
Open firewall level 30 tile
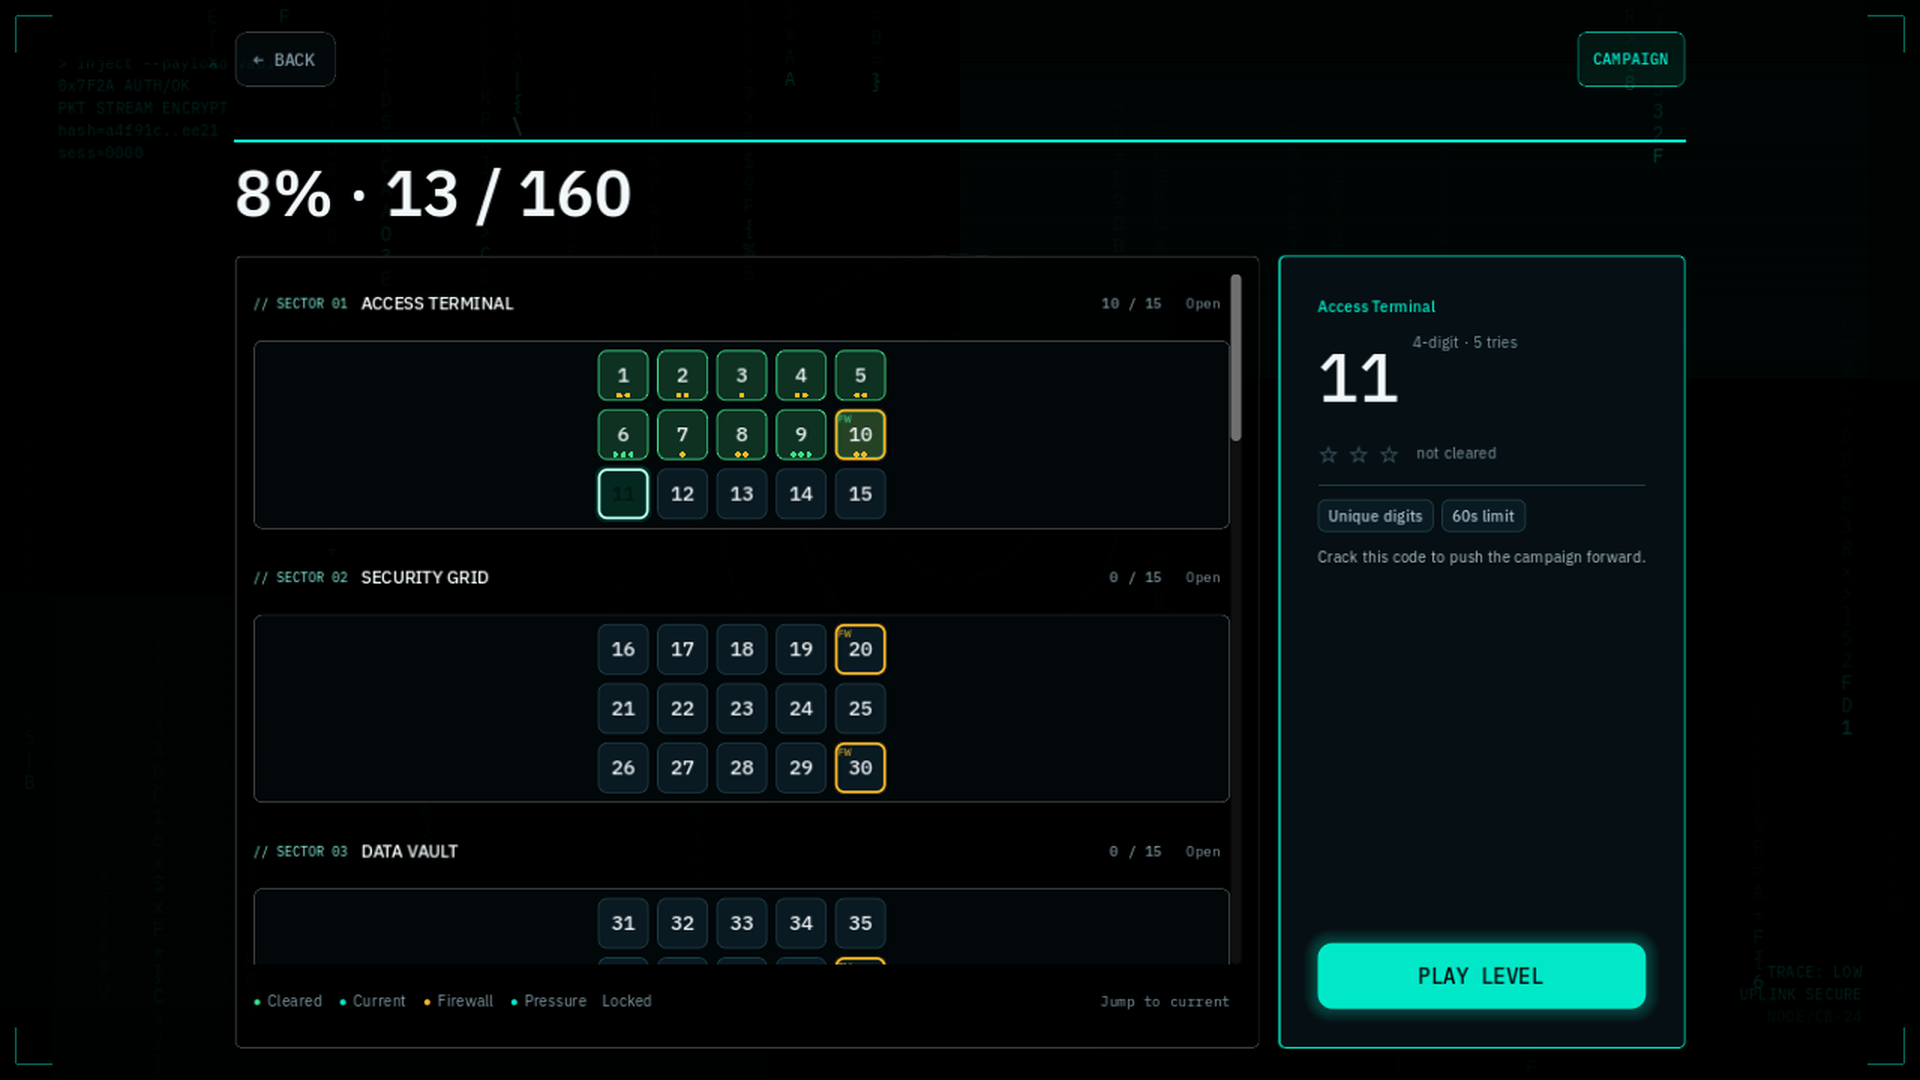click(x=860, y=768)
